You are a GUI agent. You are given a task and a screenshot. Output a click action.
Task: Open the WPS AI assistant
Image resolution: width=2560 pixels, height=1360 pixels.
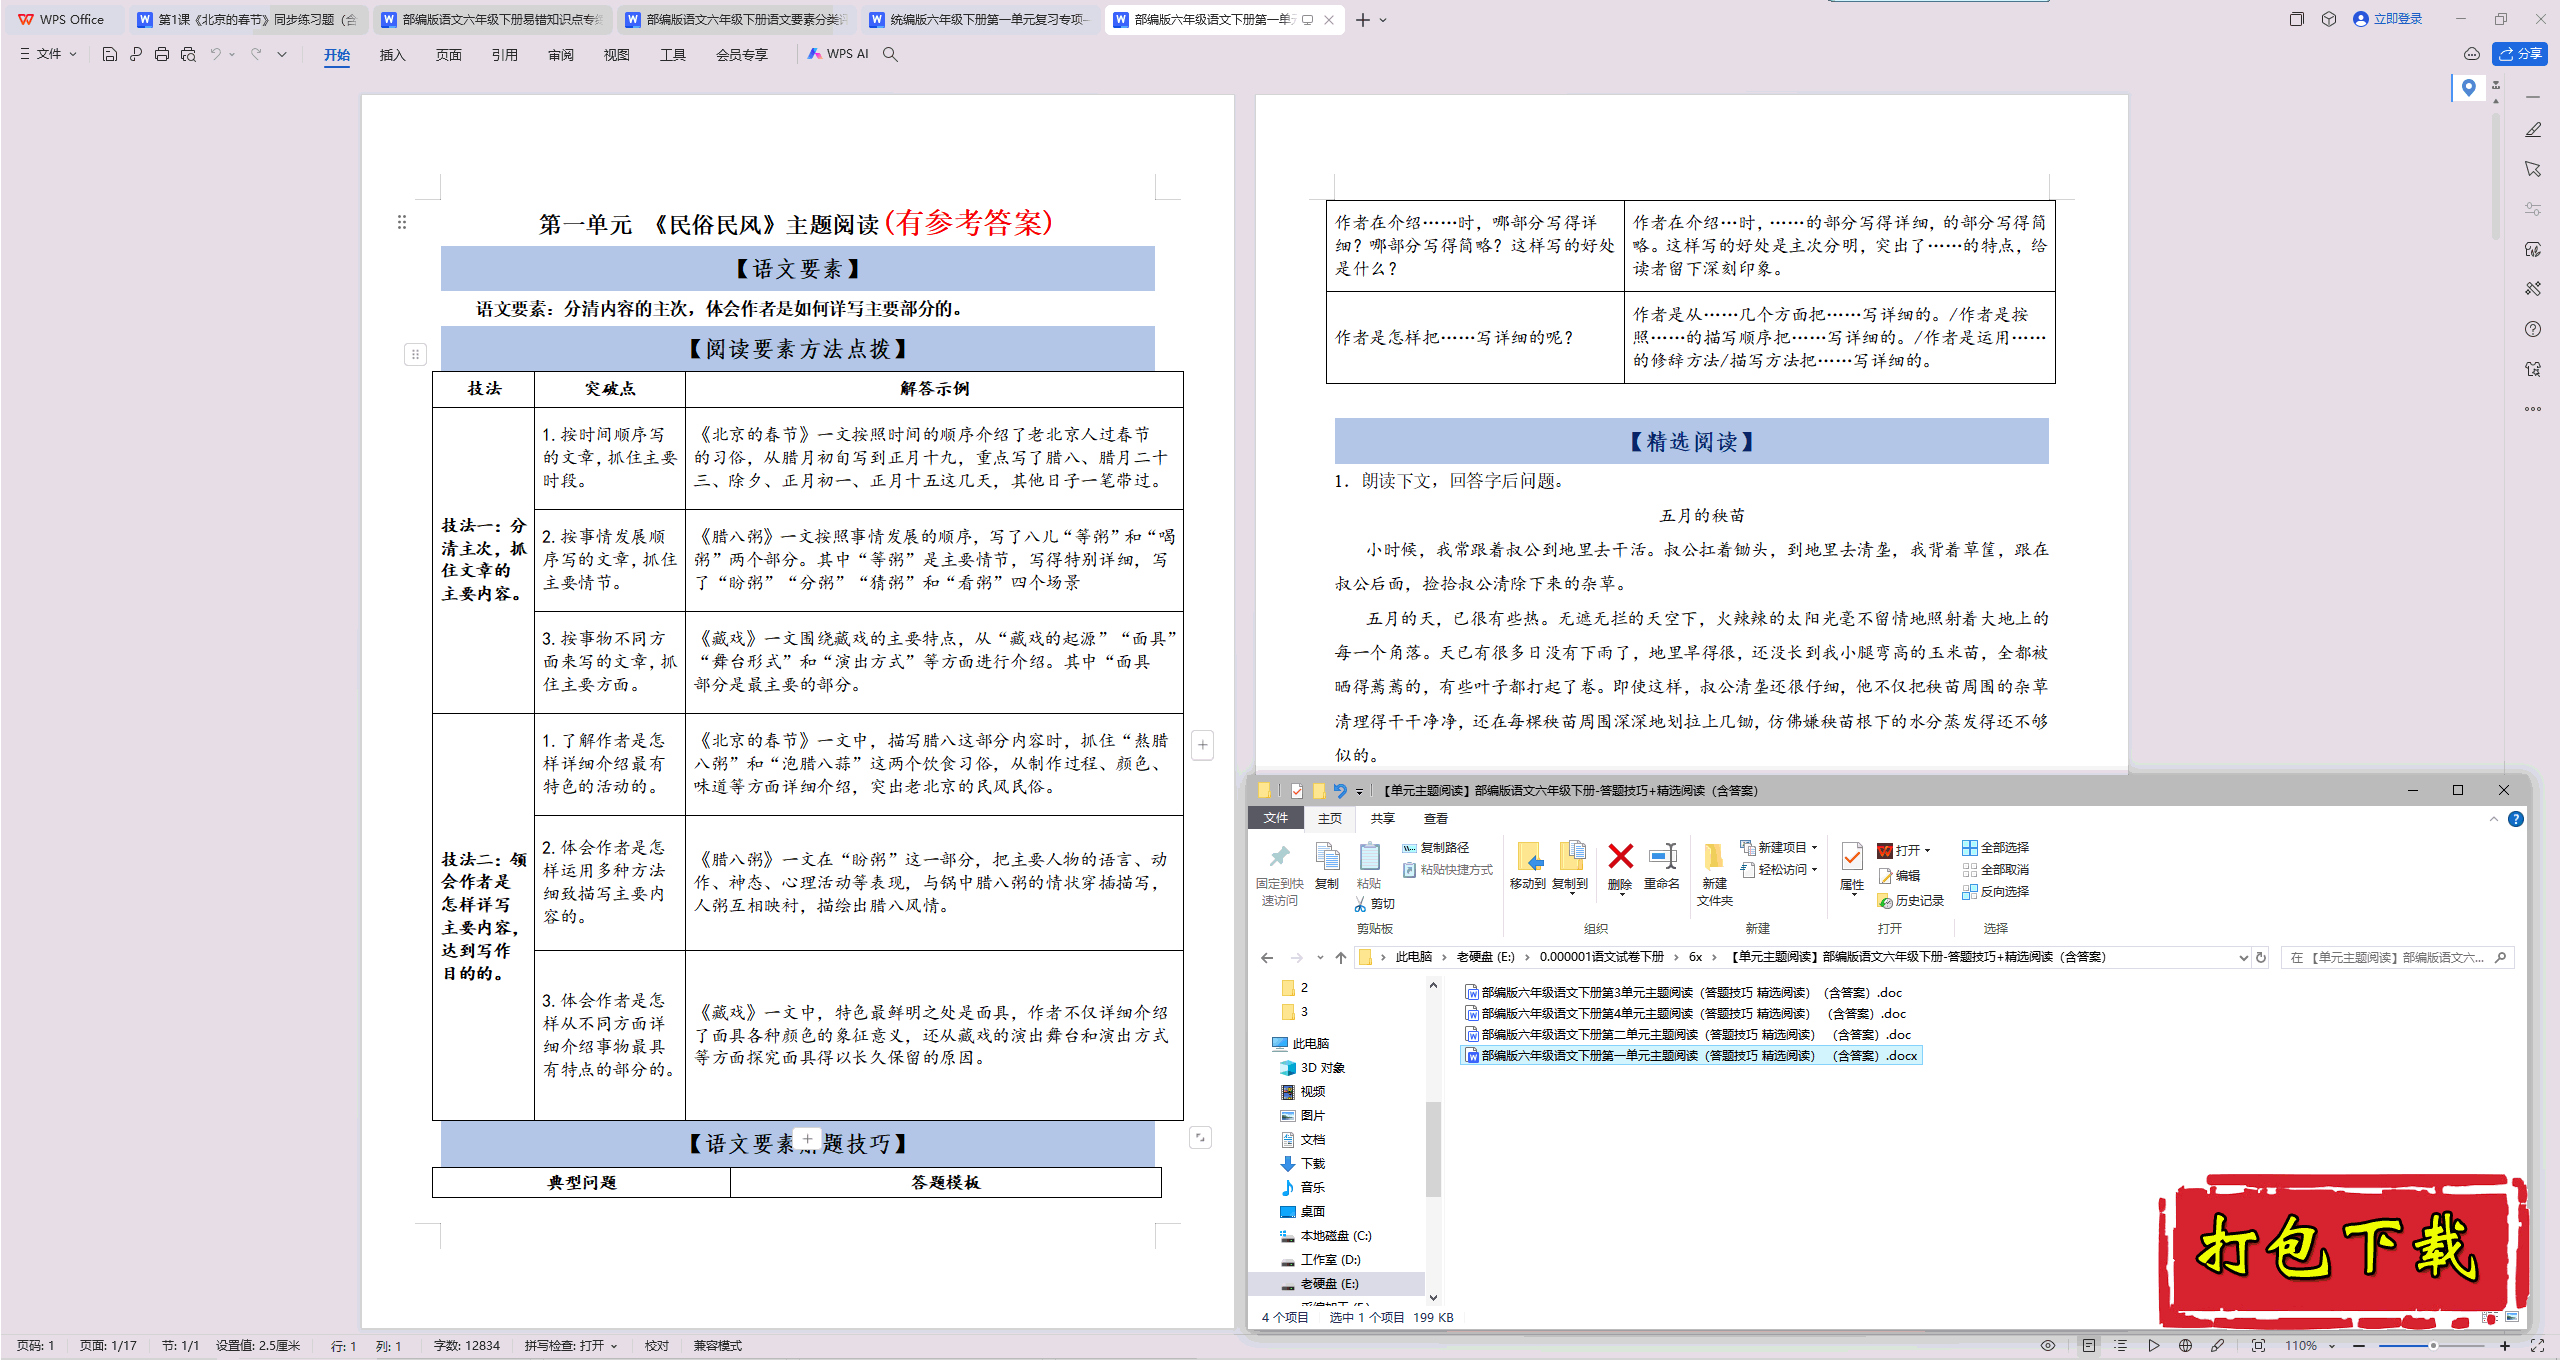[838, 54]
